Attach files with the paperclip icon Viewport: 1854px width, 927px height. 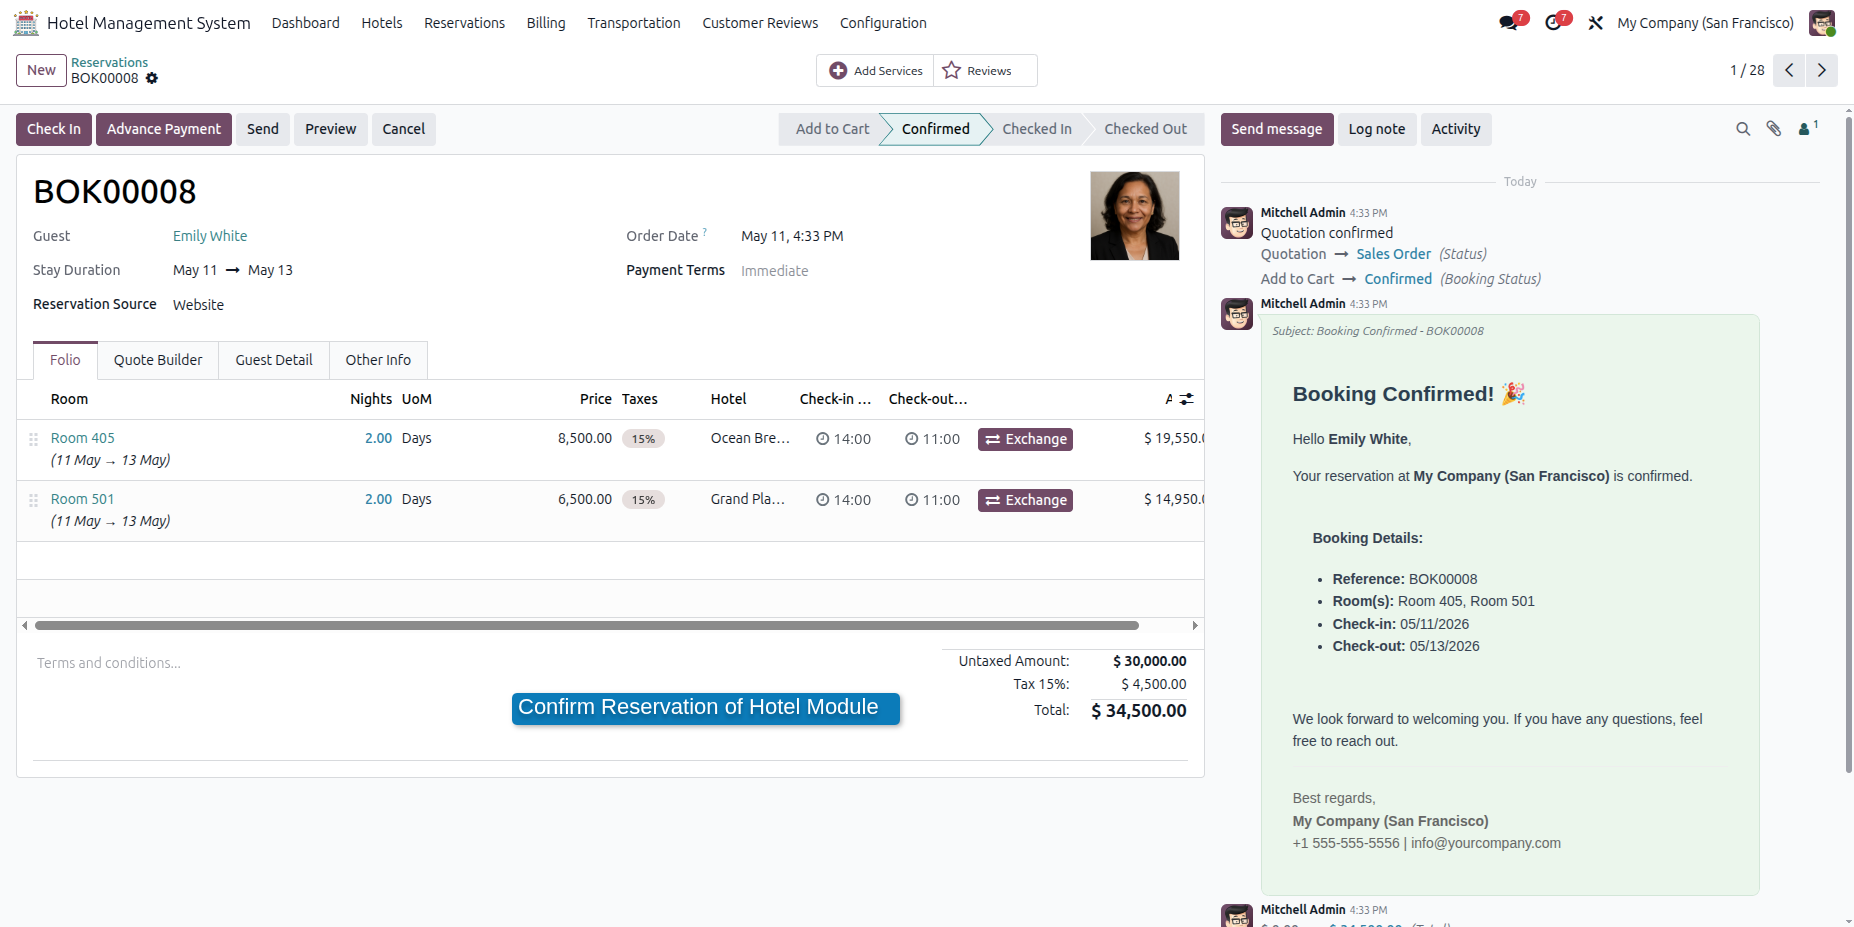[1774, 129]
